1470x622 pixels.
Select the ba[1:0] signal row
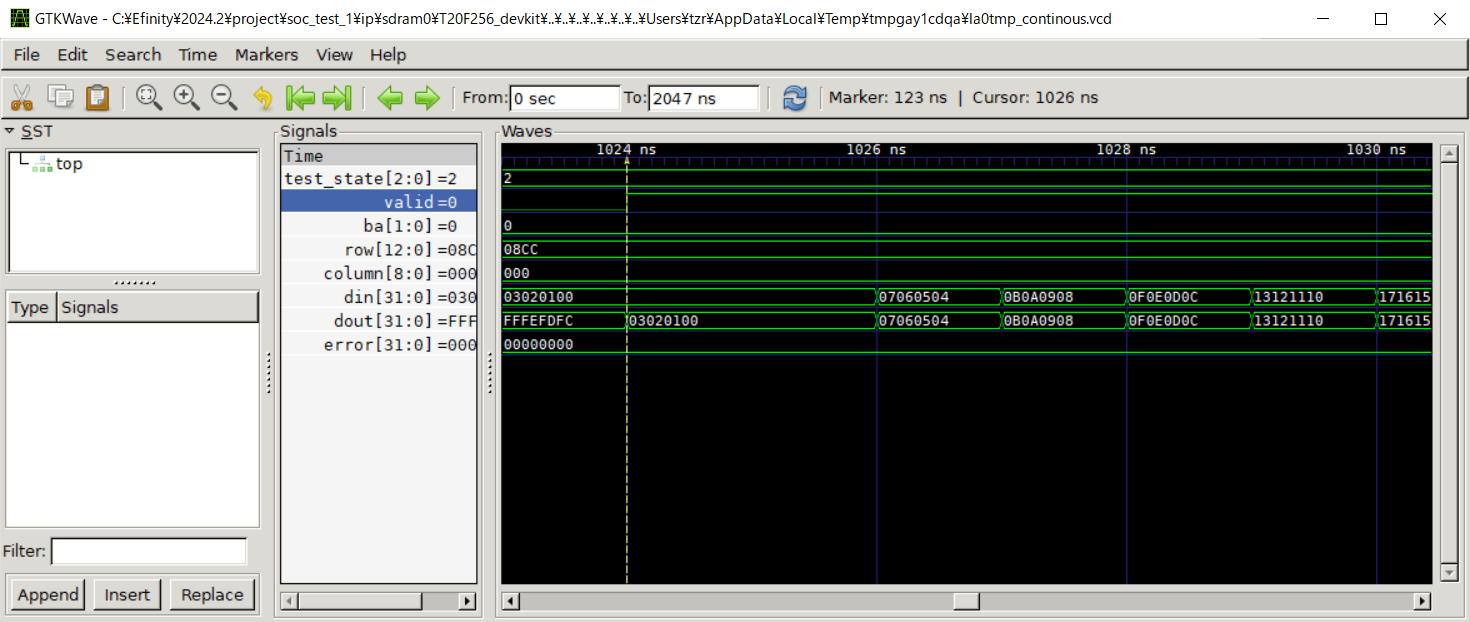tap(379, 226)
